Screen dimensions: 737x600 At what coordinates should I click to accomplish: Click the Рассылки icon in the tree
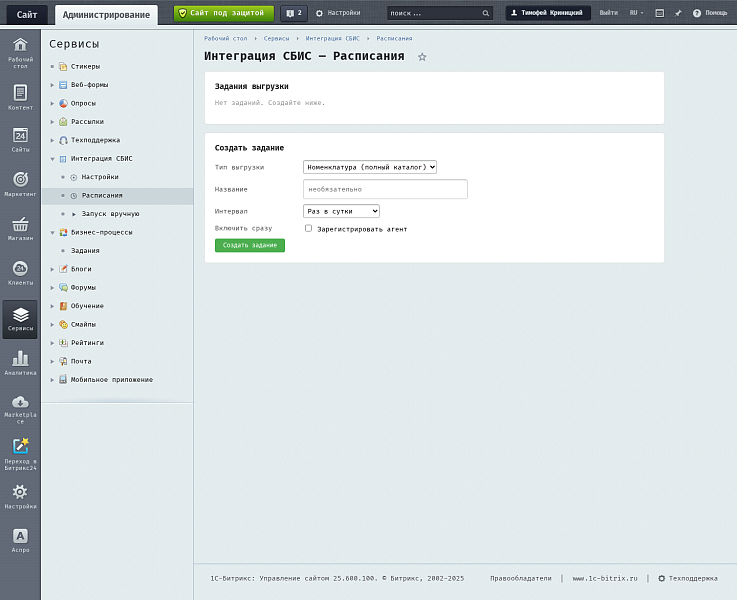point(63,122)
